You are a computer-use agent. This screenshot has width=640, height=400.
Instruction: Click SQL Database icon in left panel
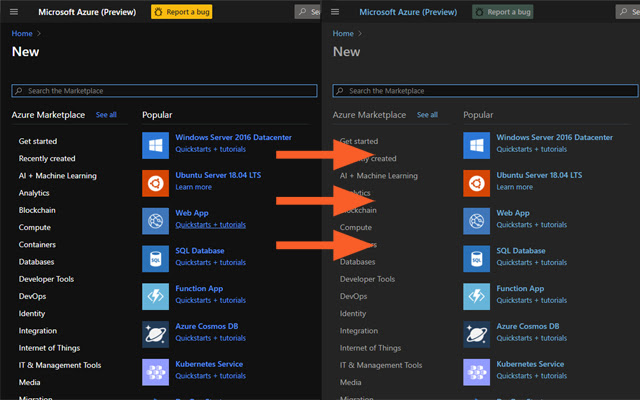pyautogui.click(x=156, y=259)
